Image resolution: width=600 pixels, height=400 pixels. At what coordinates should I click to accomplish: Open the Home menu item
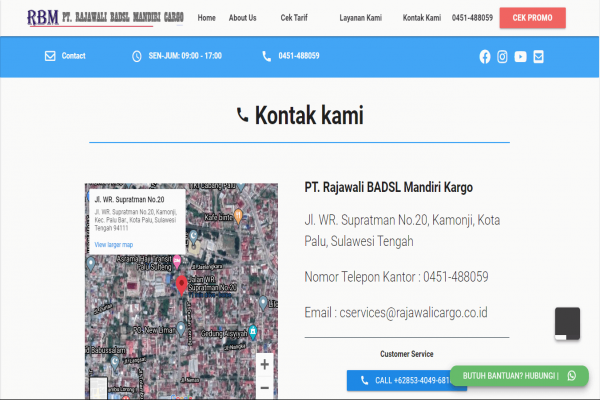[206, 18]
